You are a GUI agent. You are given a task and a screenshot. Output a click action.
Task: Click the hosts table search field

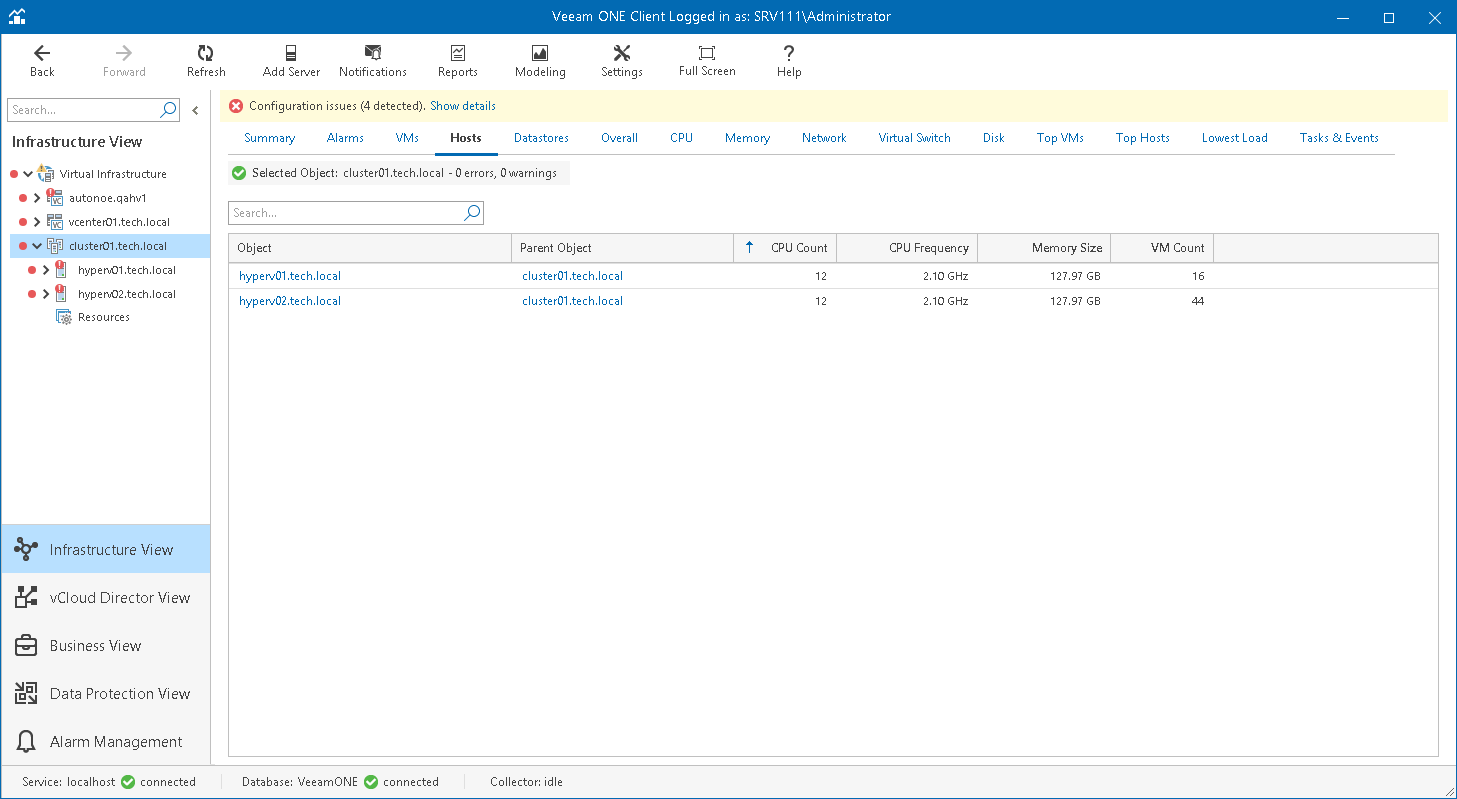(345, 213)
